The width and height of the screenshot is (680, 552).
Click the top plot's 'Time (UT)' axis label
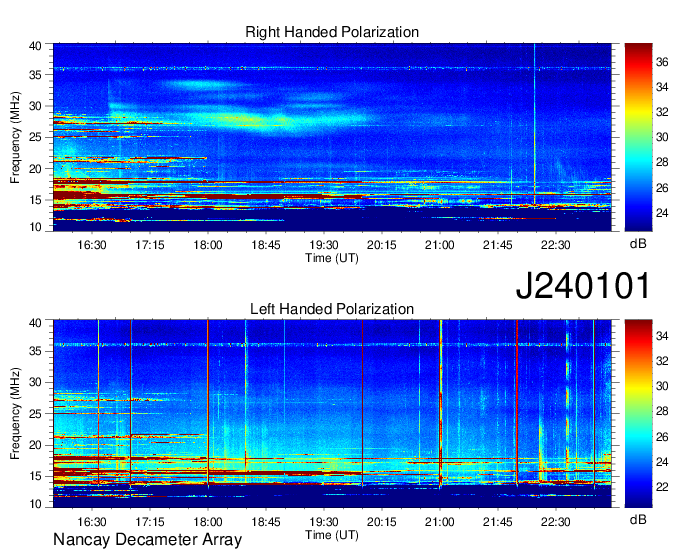coord(332,258)
